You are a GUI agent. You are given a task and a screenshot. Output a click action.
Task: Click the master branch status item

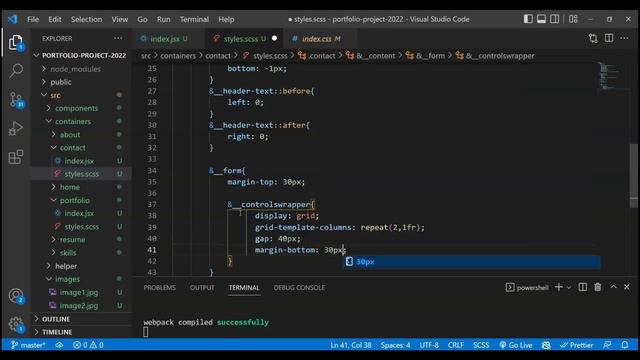coord(28,345)
